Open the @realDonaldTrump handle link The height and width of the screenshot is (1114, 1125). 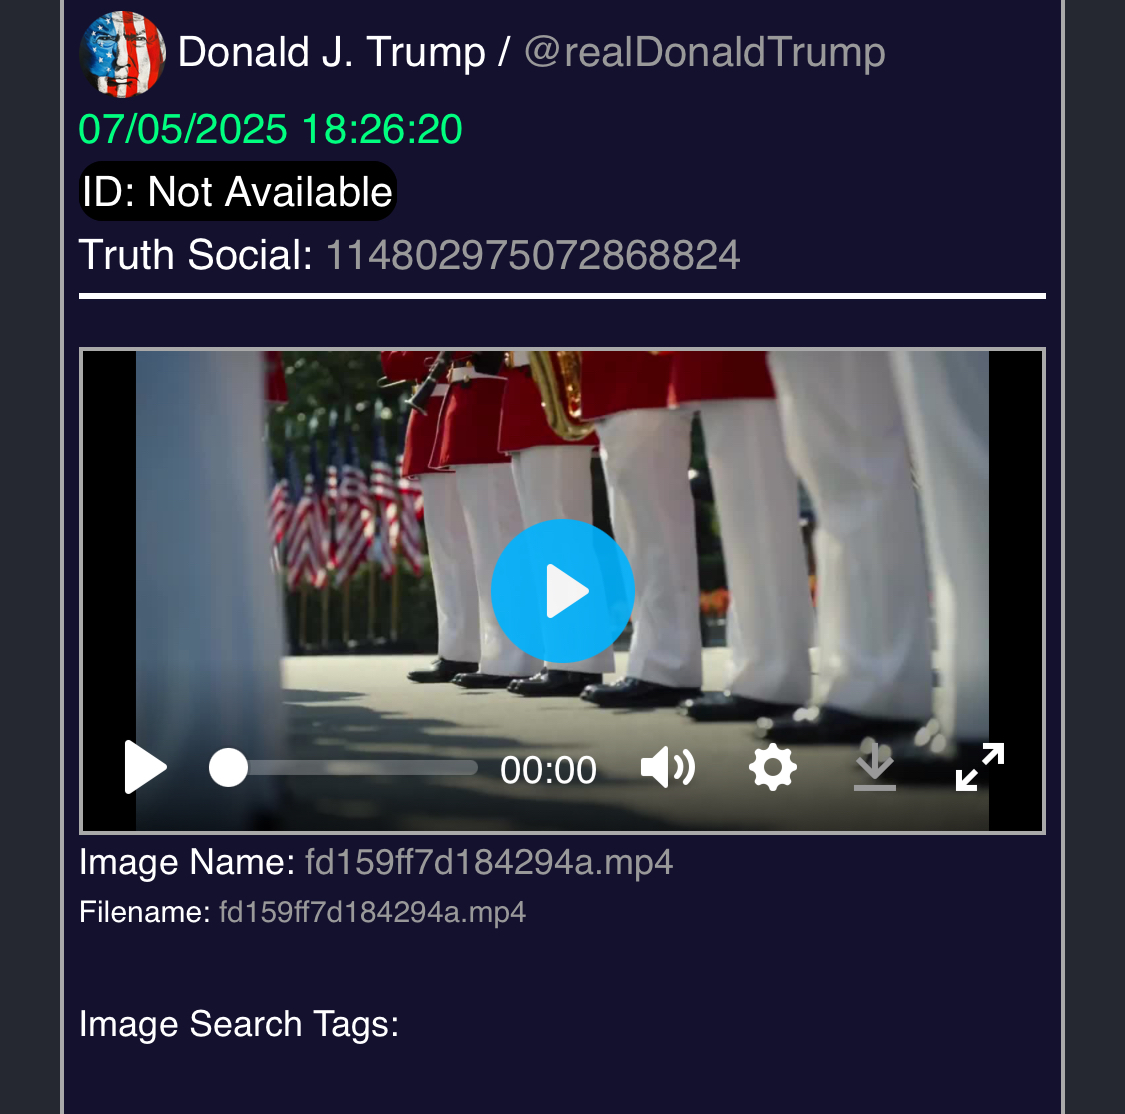(x=705, y=52)
